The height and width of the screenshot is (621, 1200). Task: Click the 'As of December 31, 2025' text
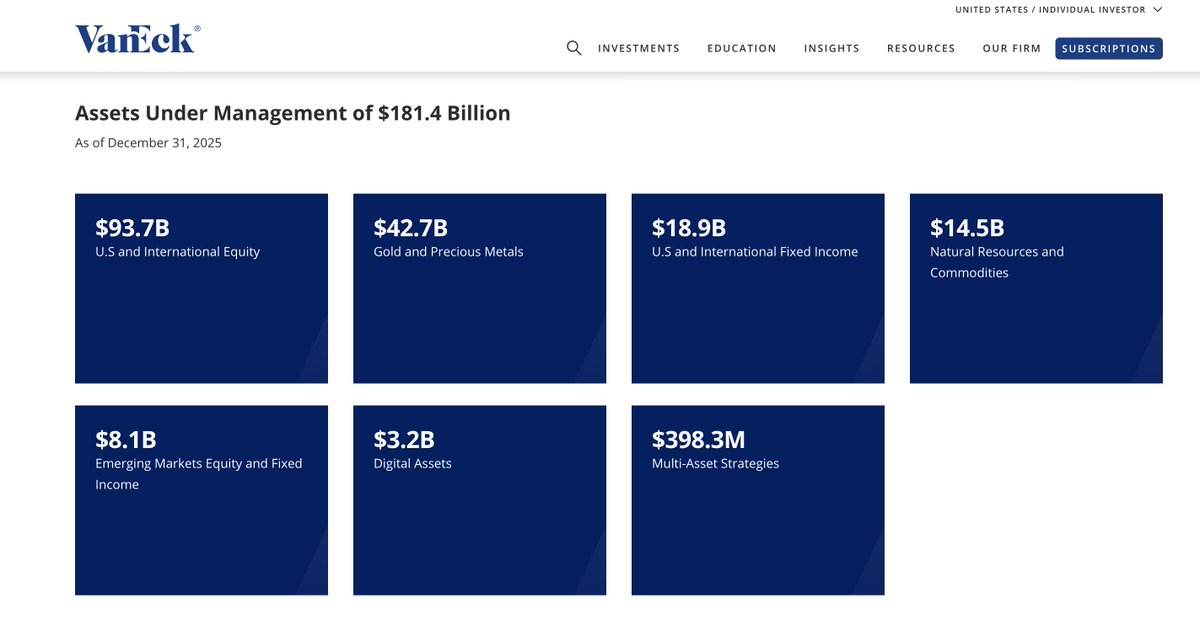(148, 143)
